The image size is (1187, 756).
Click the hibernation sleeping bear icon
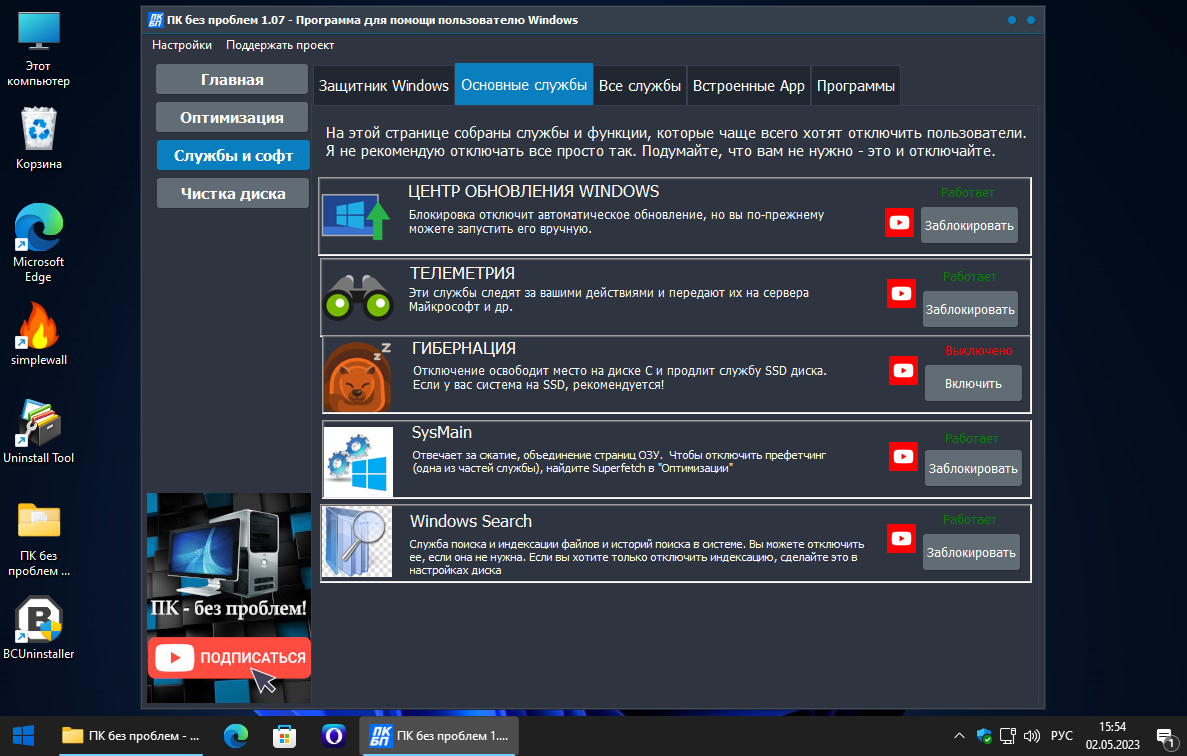[358, 376]
